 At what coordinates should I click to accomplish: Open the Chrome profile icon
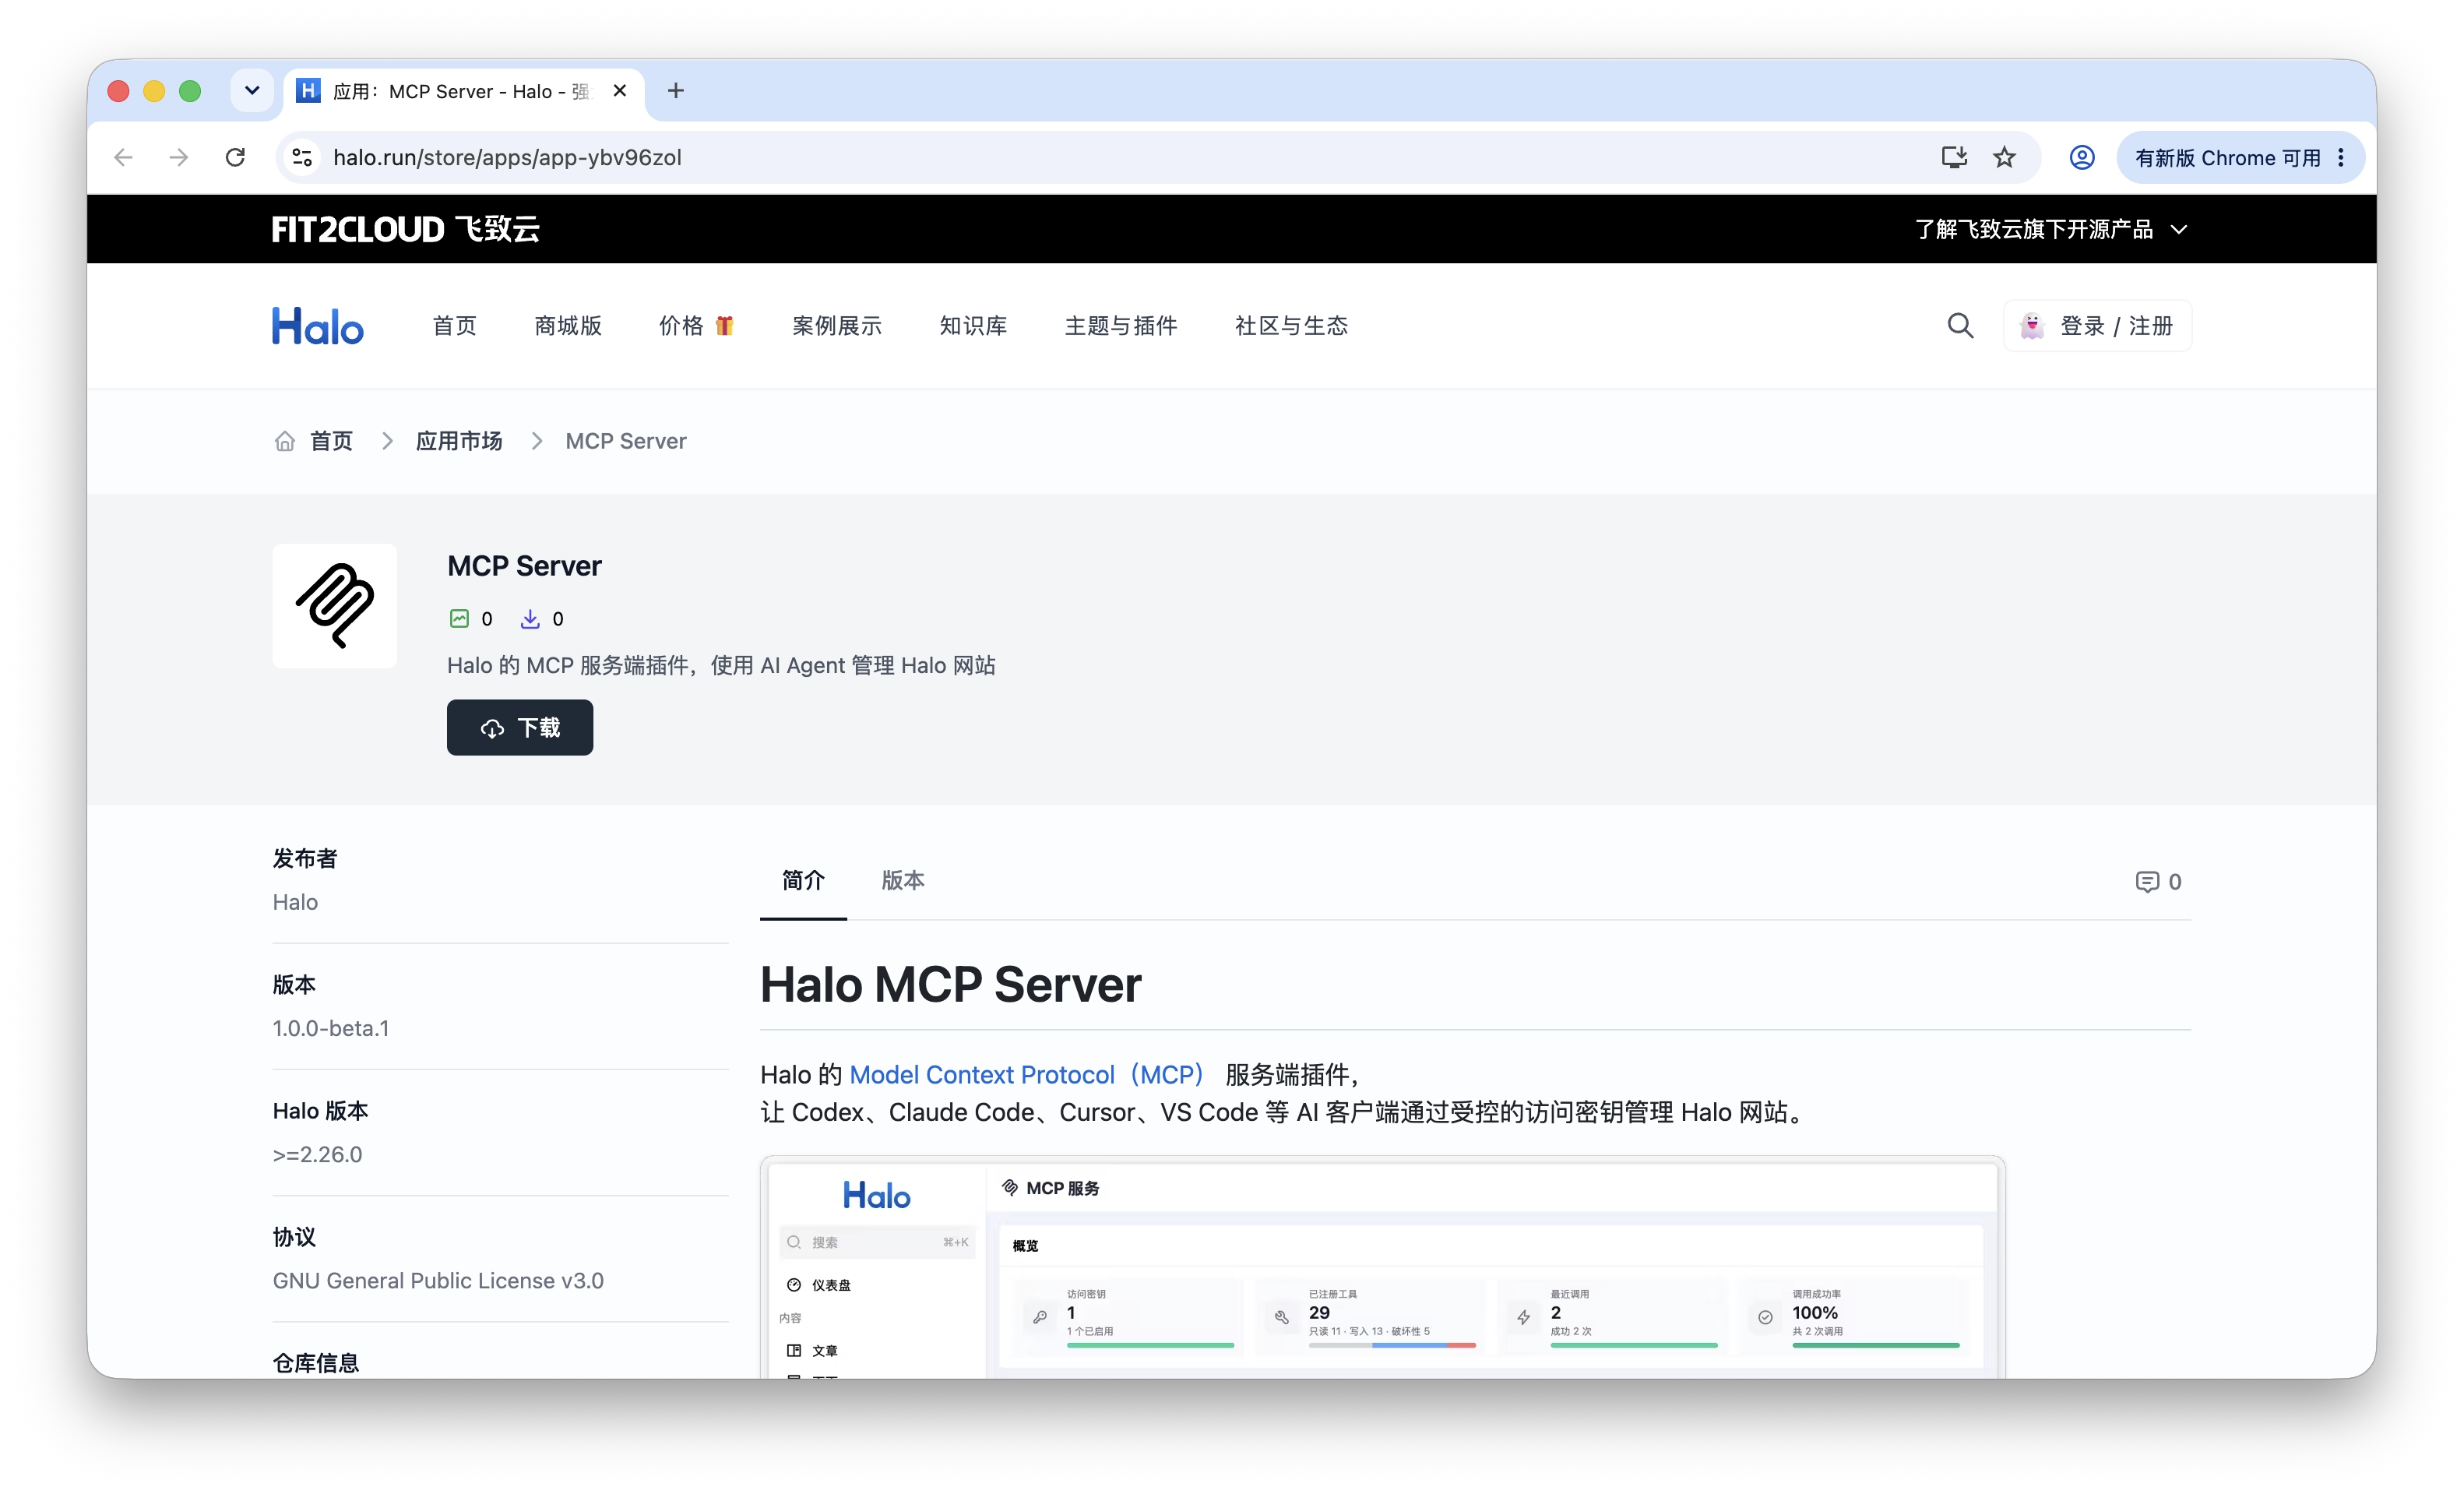click(2082, 157)
